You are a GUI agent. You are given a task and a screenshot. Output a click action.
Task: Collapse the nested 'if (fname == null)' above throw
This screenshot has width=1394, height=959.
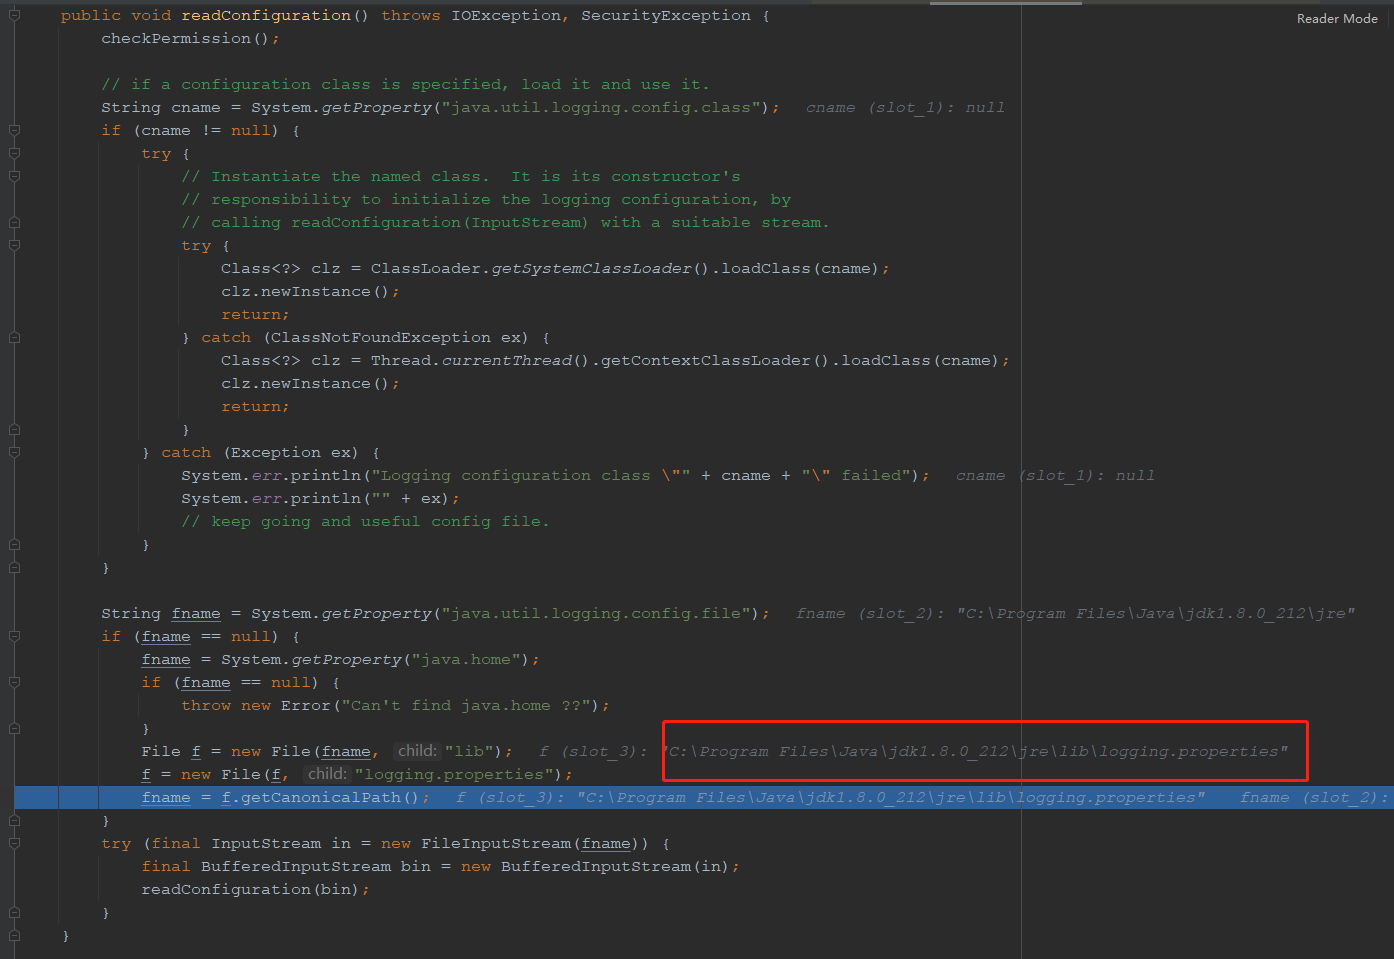click(x=14, y=682)
